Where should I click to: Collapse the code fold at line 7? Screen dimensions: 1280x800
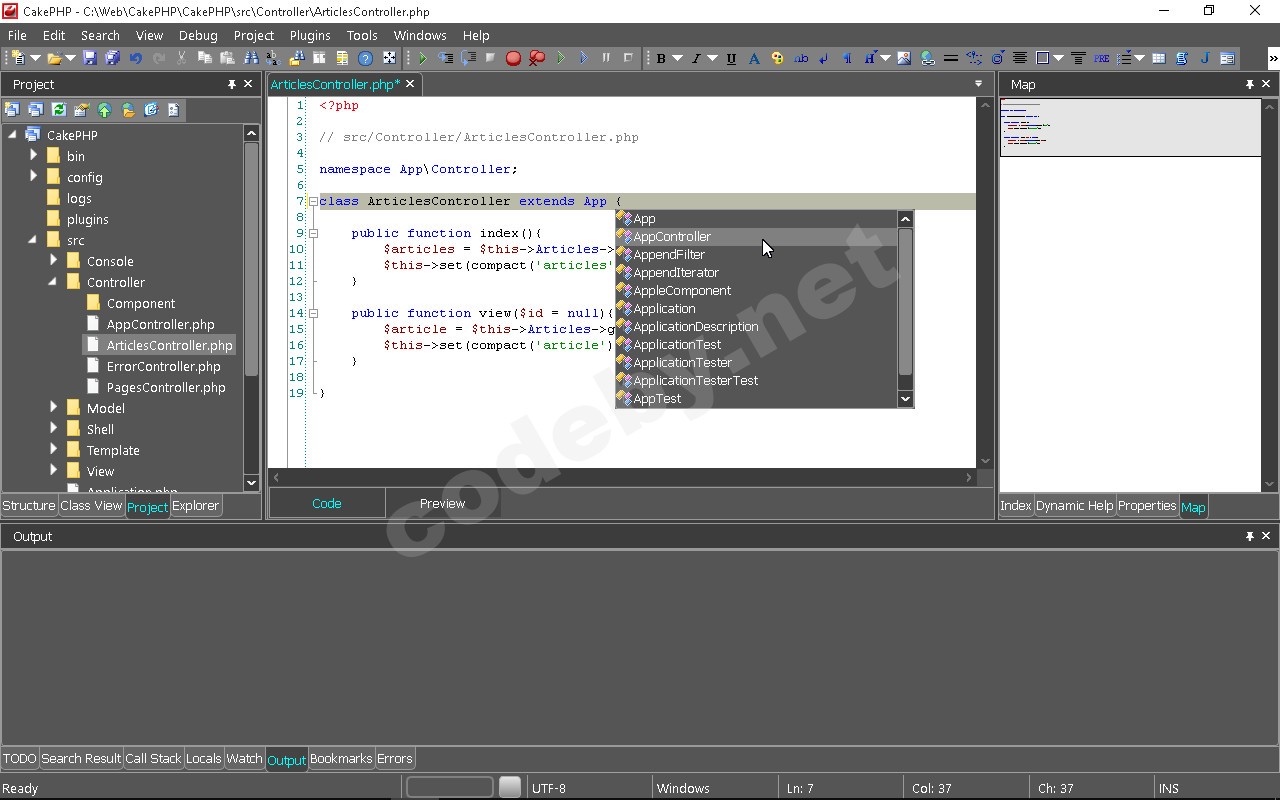tap(313, 201)
